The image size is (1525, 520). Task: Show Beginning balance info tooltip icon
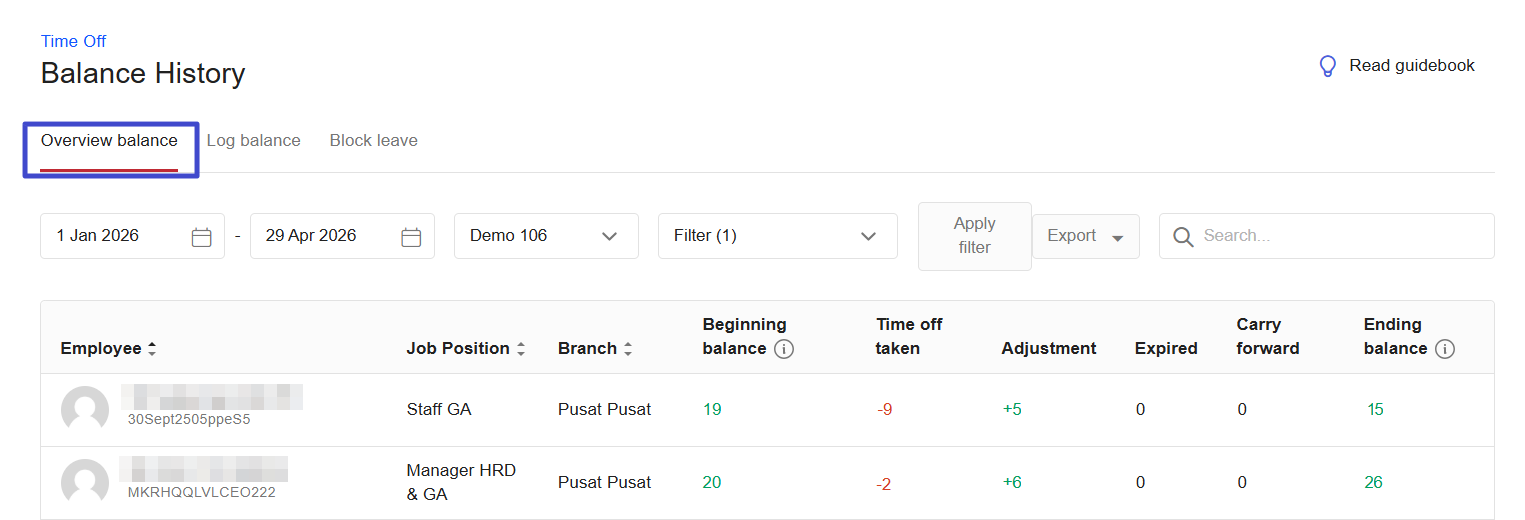tap(784, 349)
